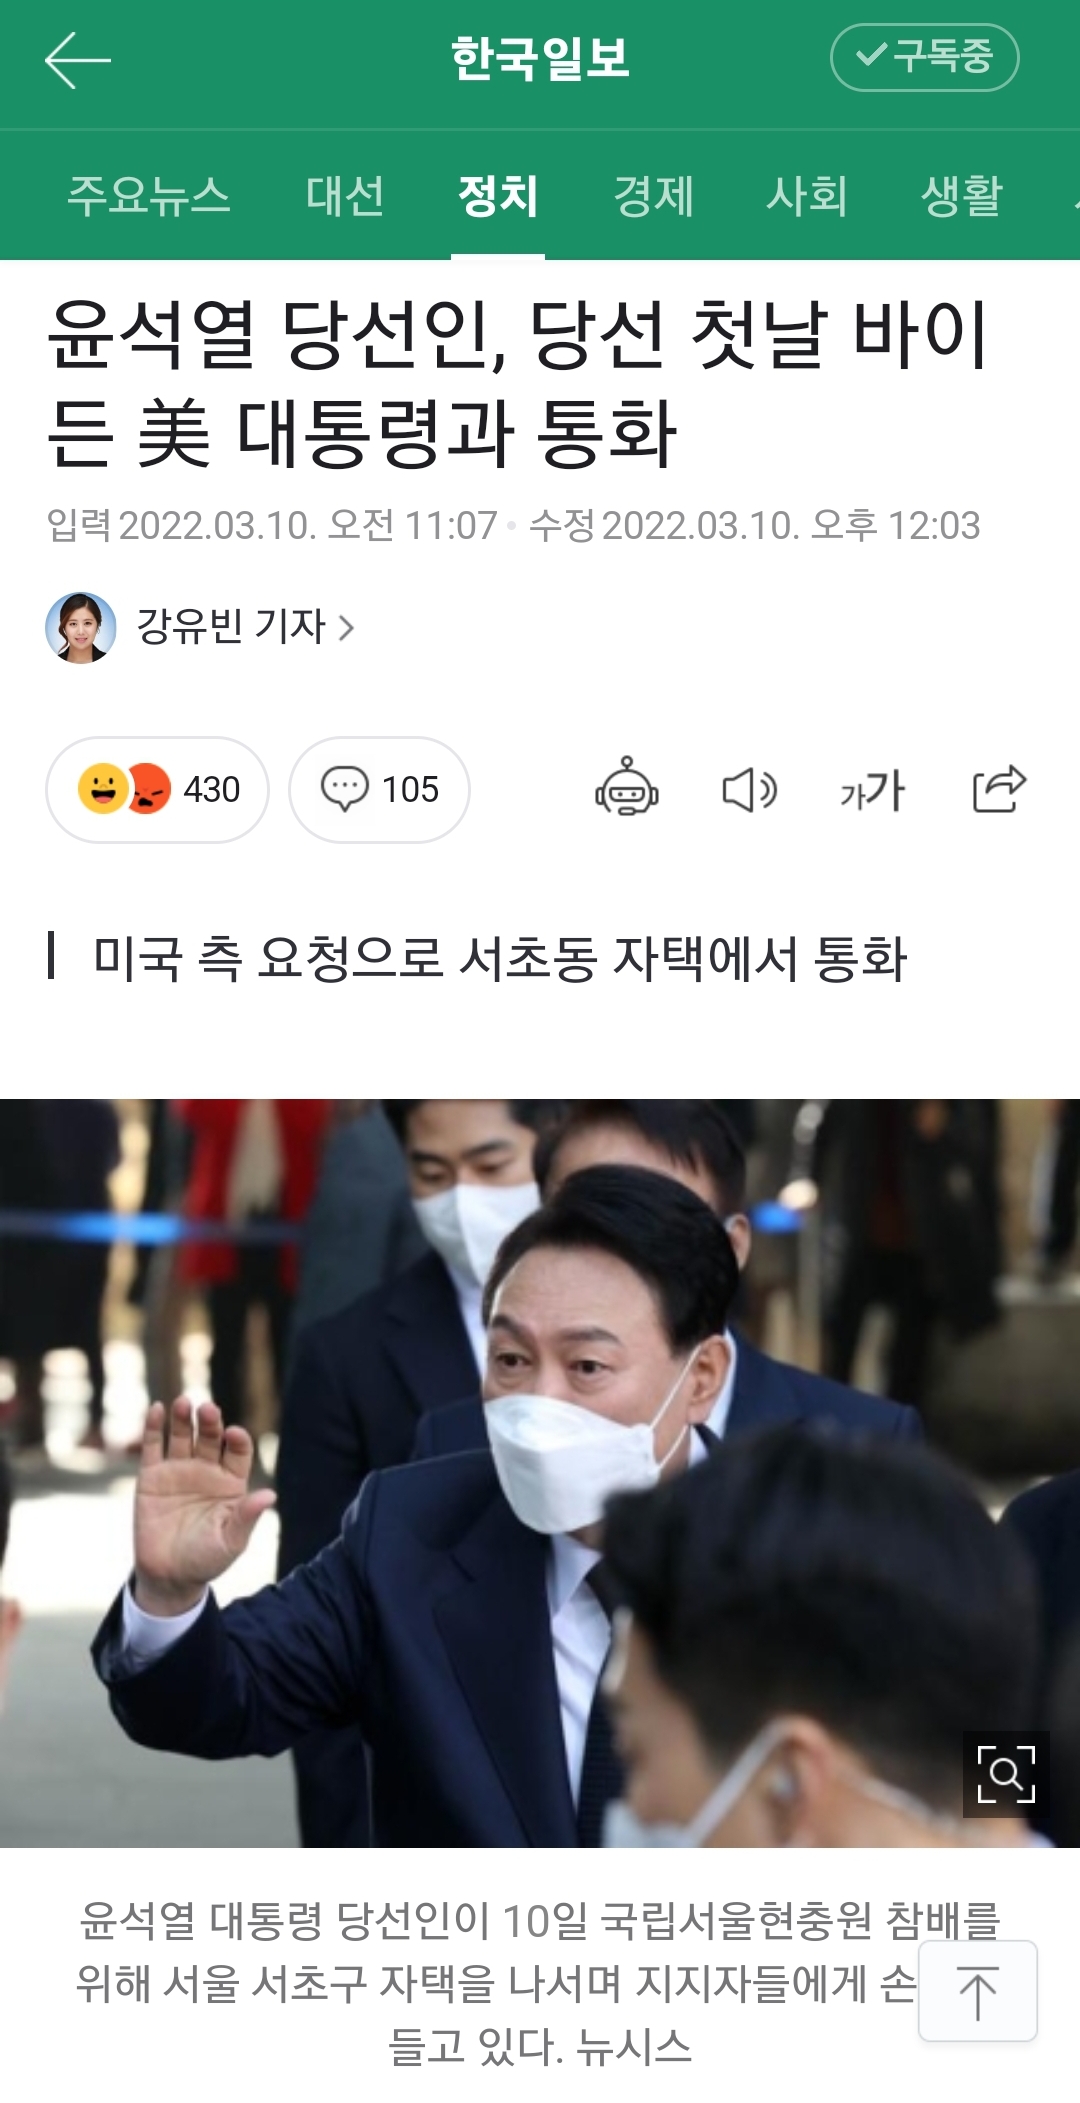The width and height of the screenshot is (1080, 2103).
Task: Open the AI robot summary icon
Action: [x=627, y=787]
